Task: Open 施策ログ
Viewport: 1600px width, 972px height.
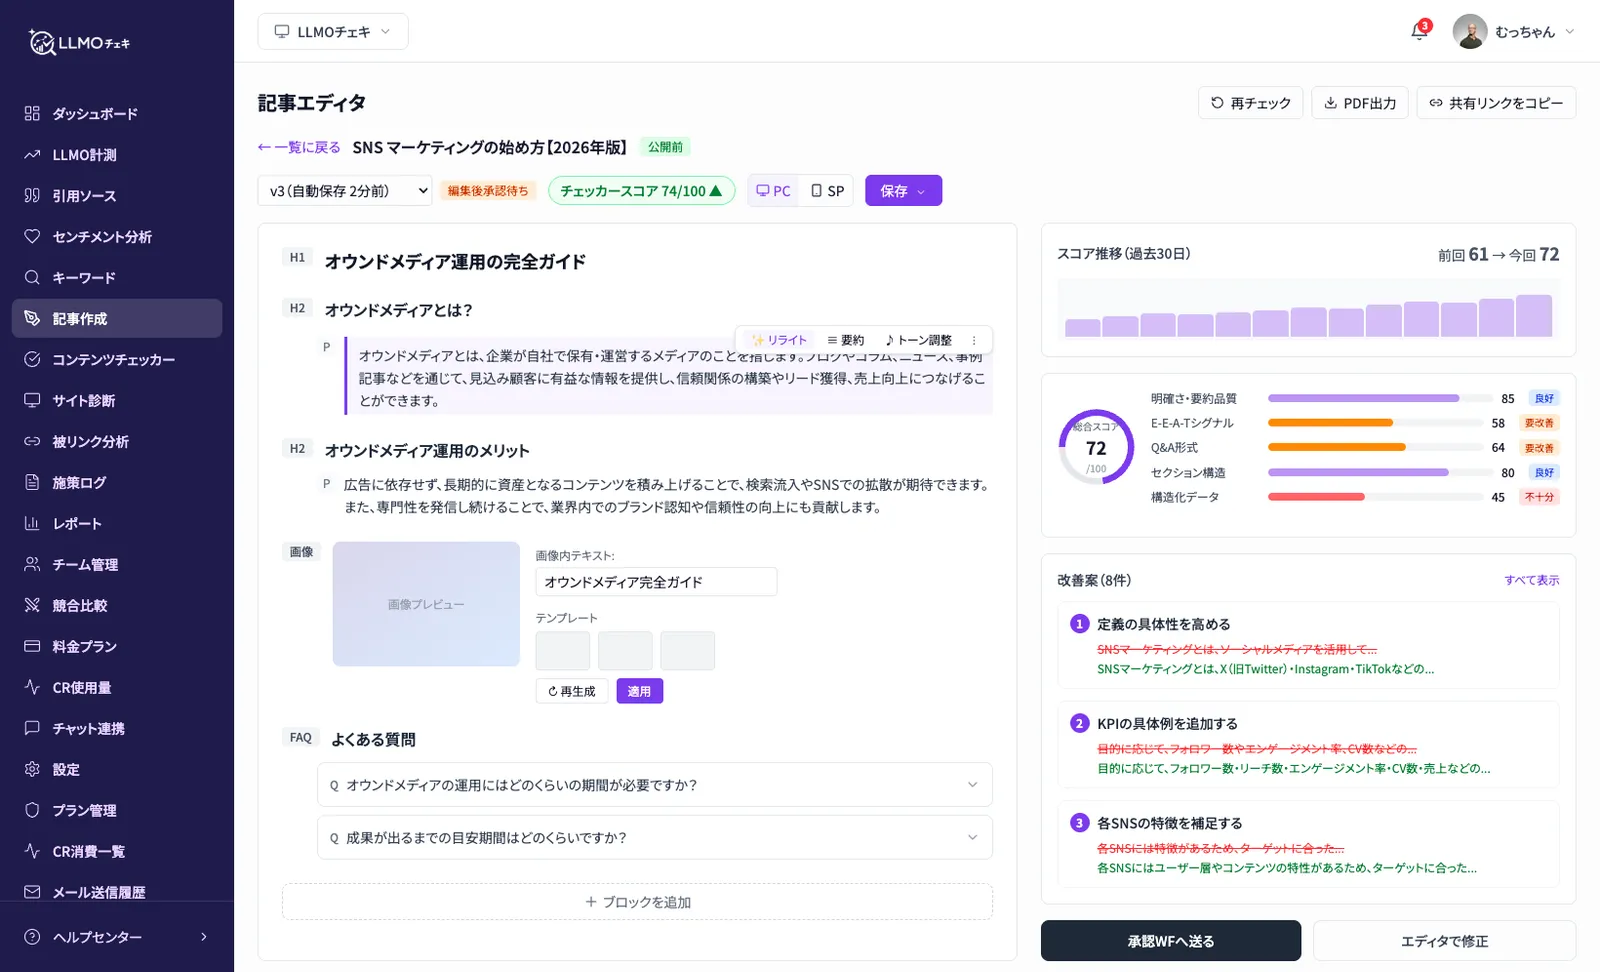Action: pos(117,483)
